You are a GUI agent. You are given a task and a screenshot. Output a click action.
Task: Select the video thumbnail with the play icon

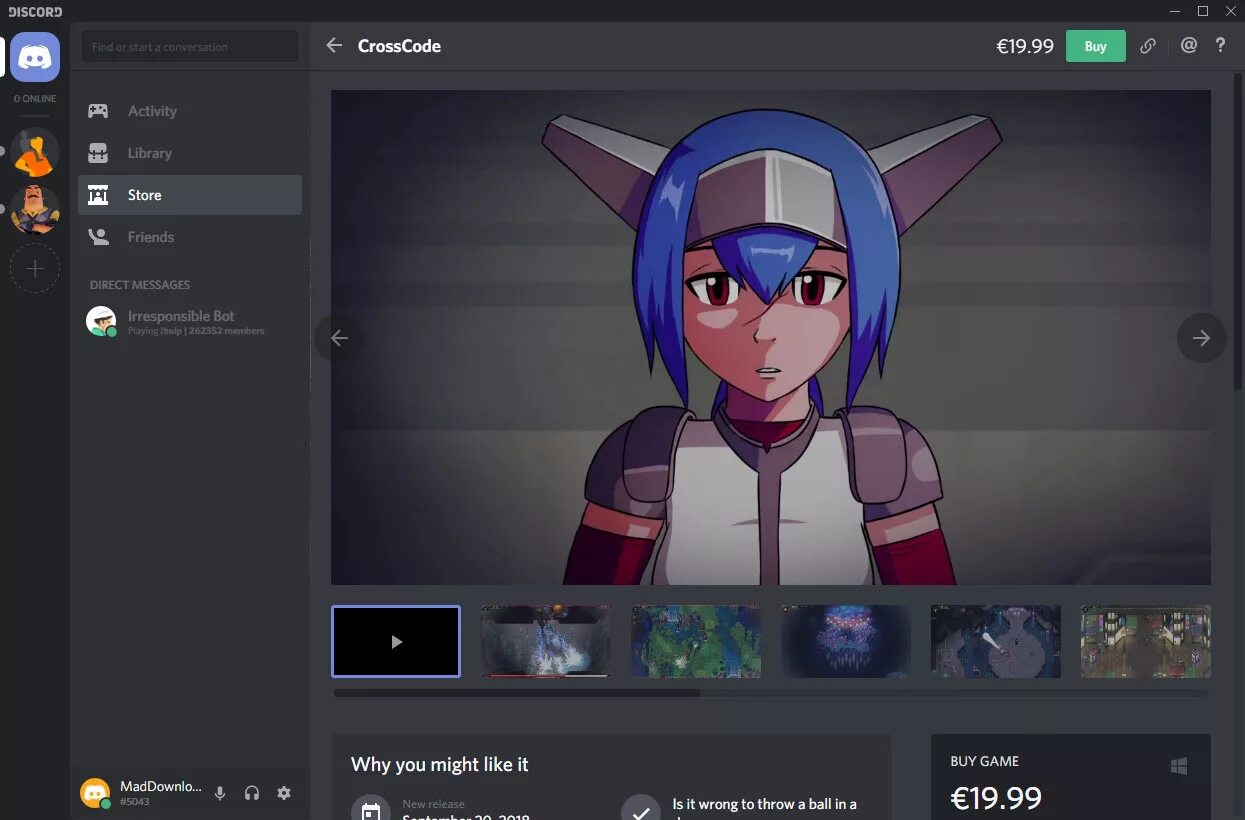pos(396,641)
